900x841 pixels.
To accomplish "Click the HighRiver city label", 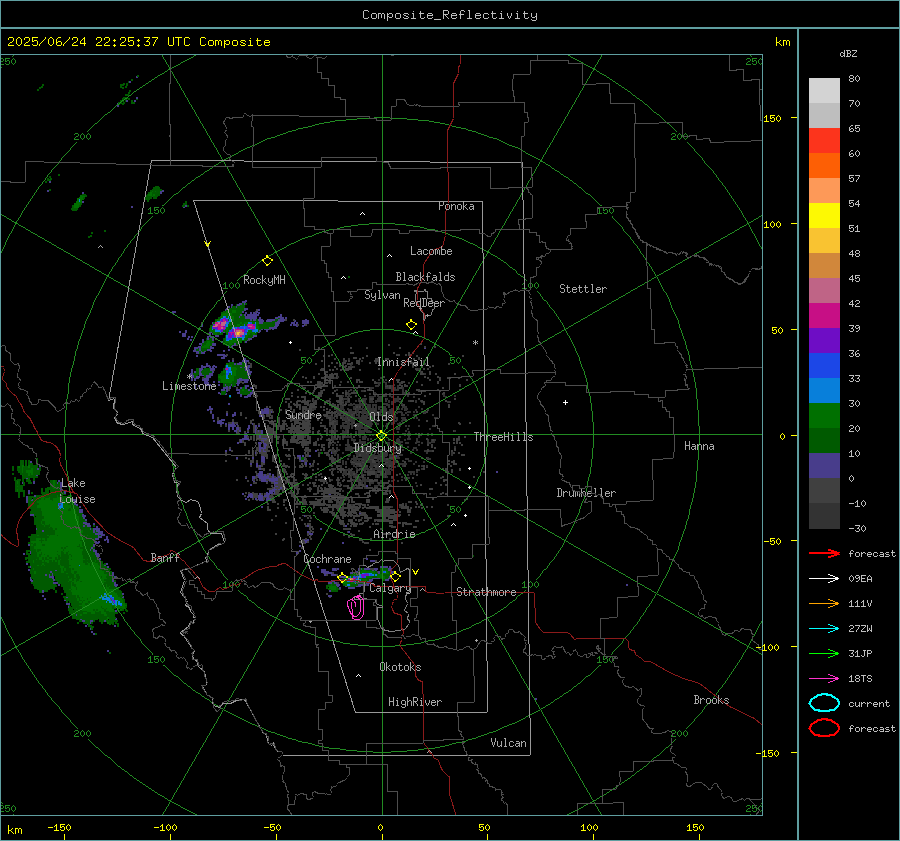I will pyautogui.click(x=415, y=702).
